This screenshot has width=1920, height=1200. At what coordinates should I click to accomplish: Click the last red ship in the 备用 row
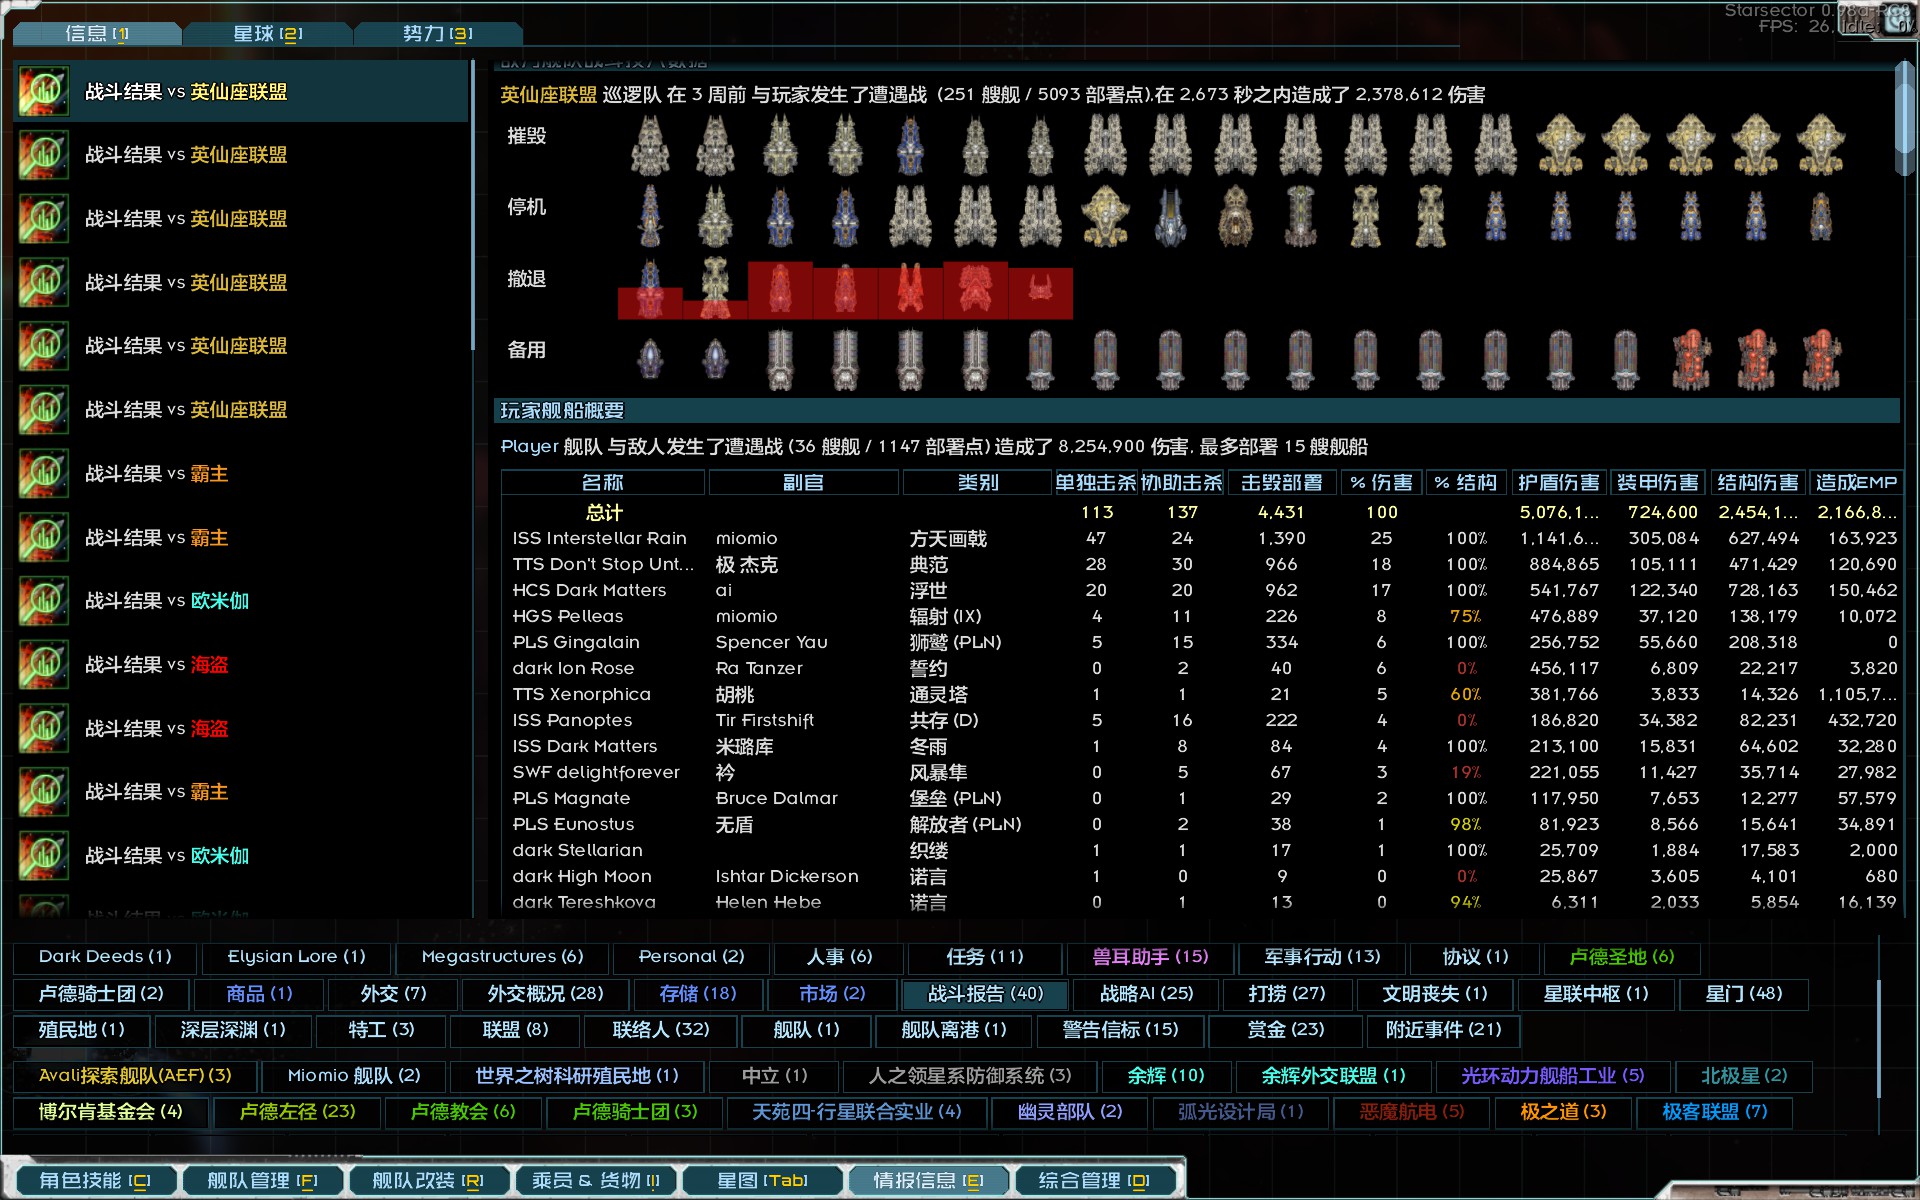coord(1821,358)
